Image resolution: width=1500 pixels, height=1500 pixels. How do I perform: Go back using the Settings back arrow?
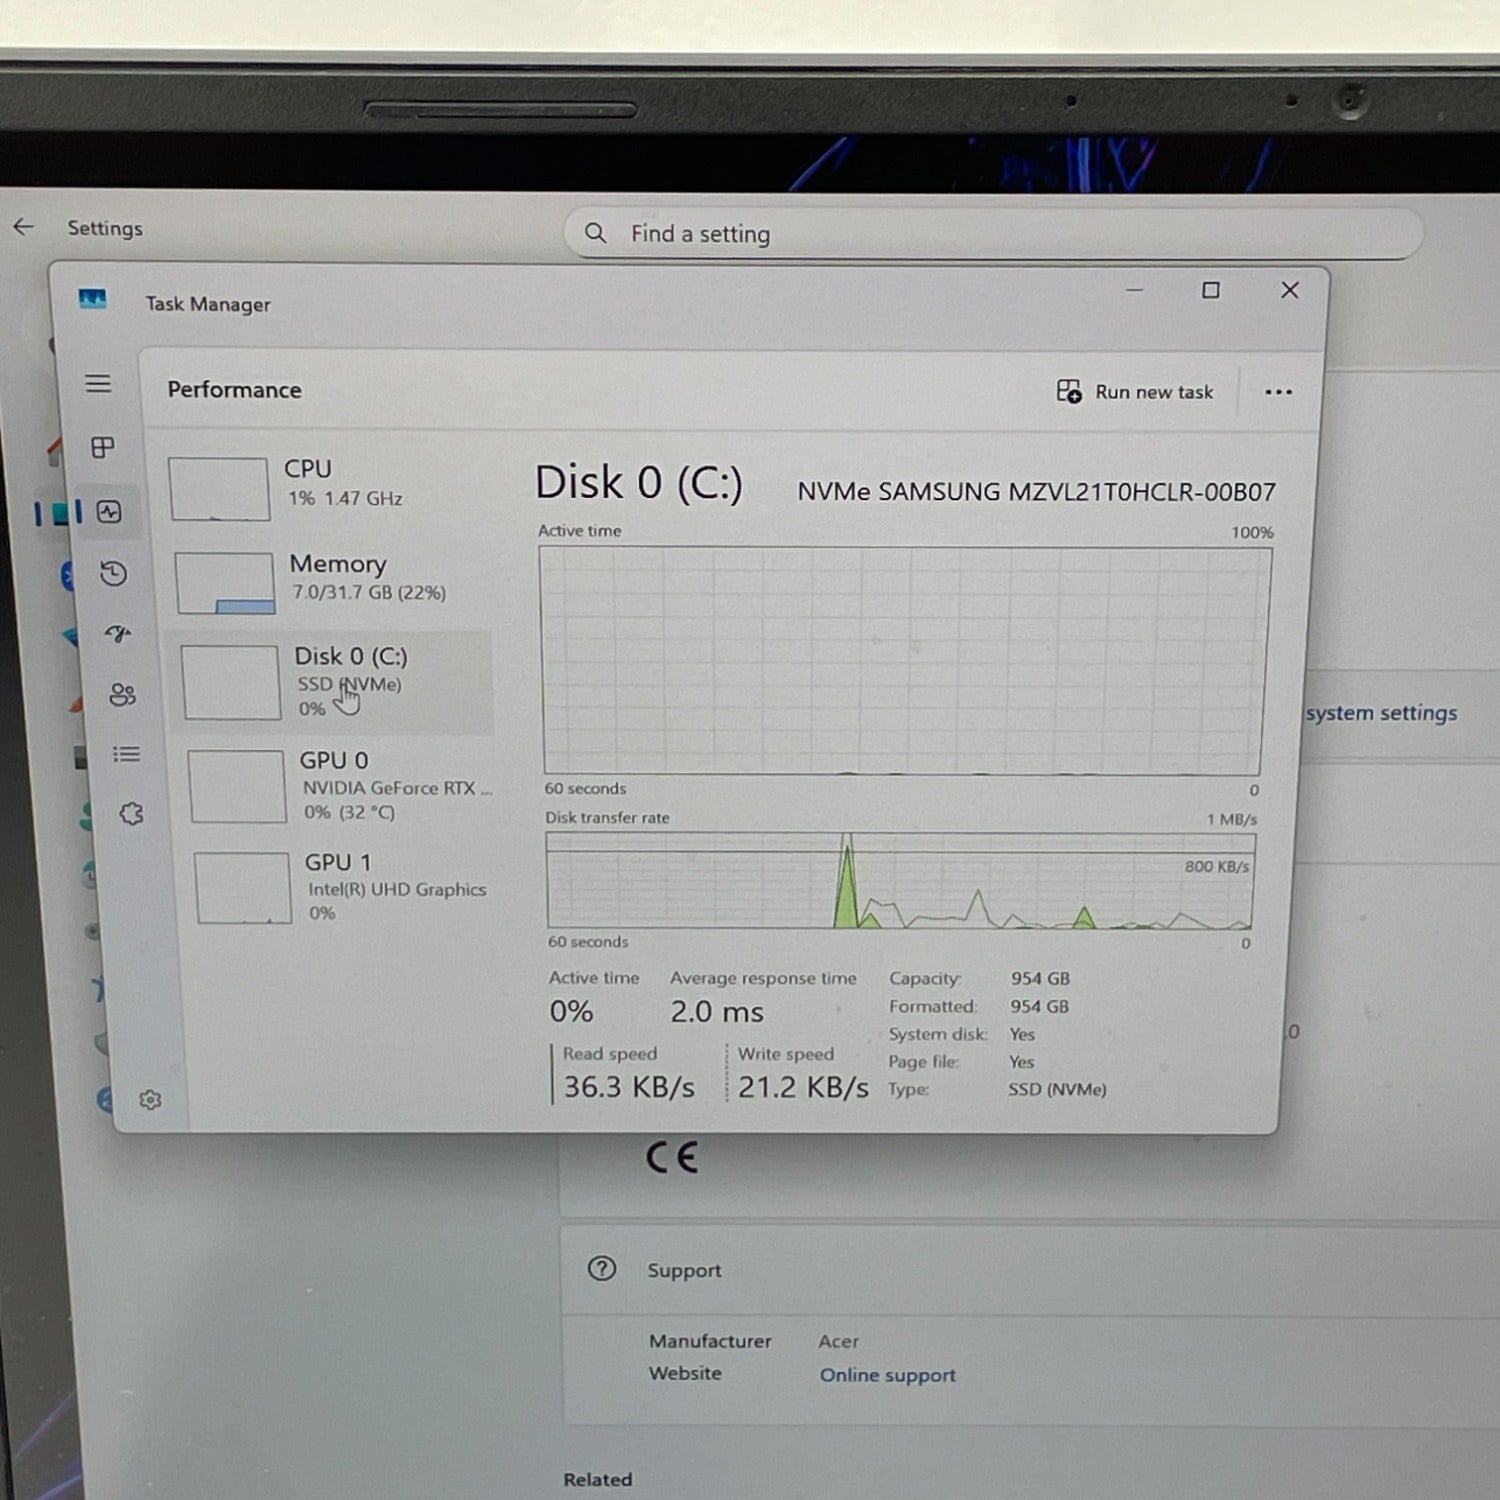tap(24, 227)
